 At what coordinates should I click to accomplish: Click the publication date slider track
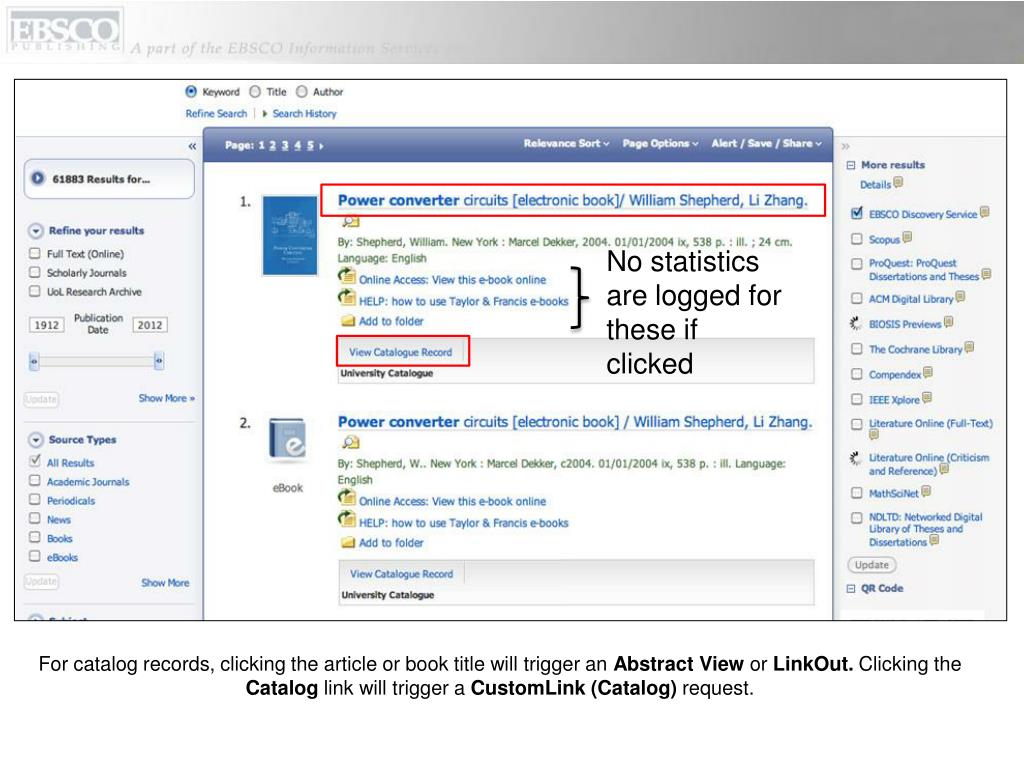[96, 361]
